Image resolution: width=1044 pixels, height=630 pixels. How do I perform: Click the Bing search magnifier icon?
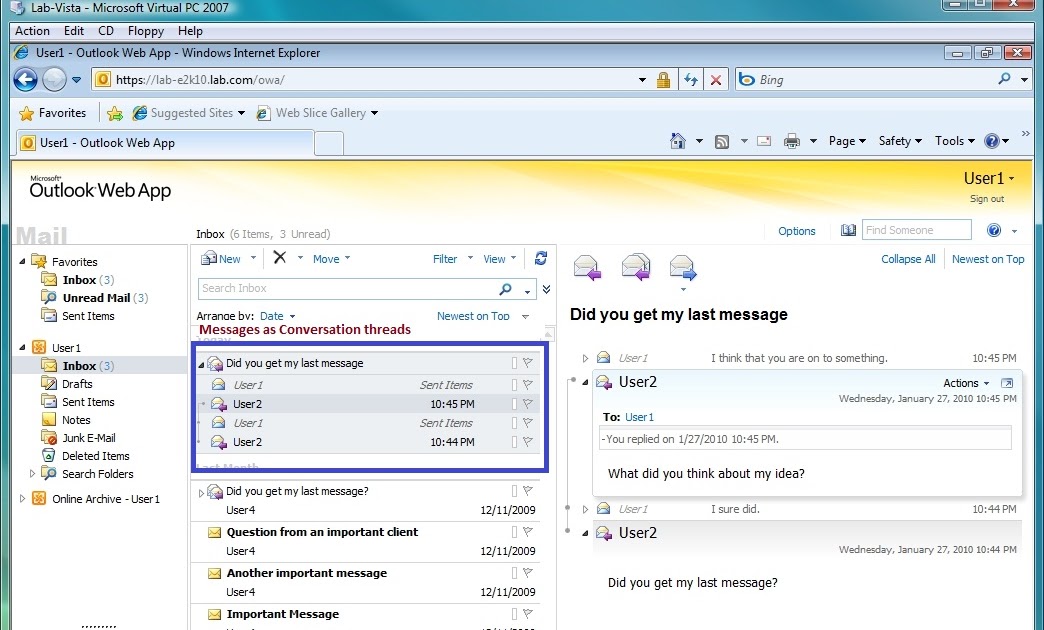click(1004, 79)
